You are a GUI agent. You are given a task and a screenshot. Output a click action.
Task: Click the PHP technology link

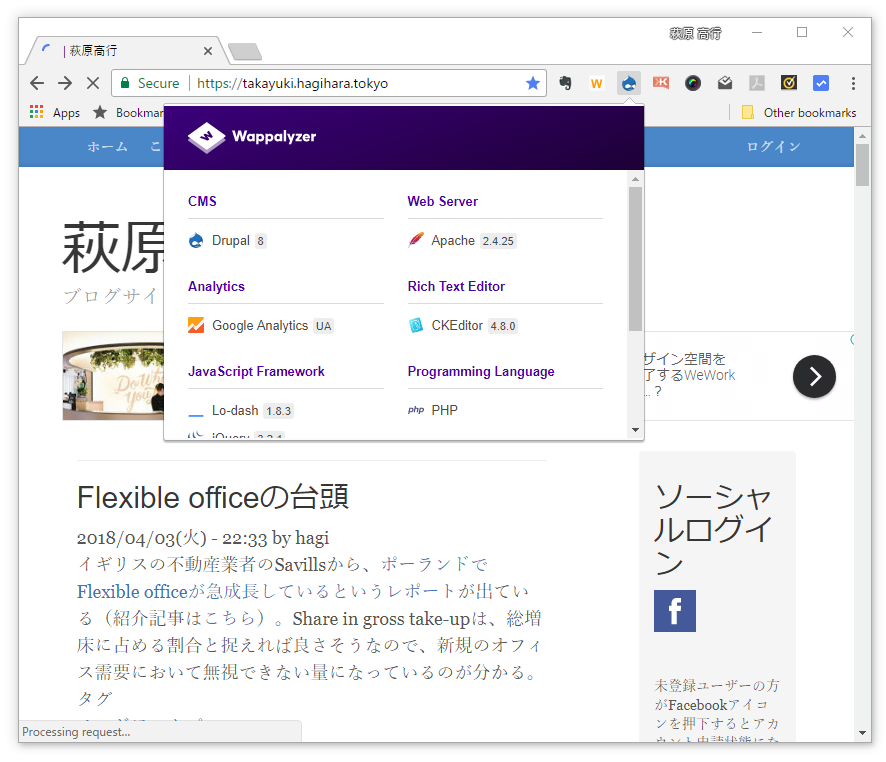pos(444,410)
